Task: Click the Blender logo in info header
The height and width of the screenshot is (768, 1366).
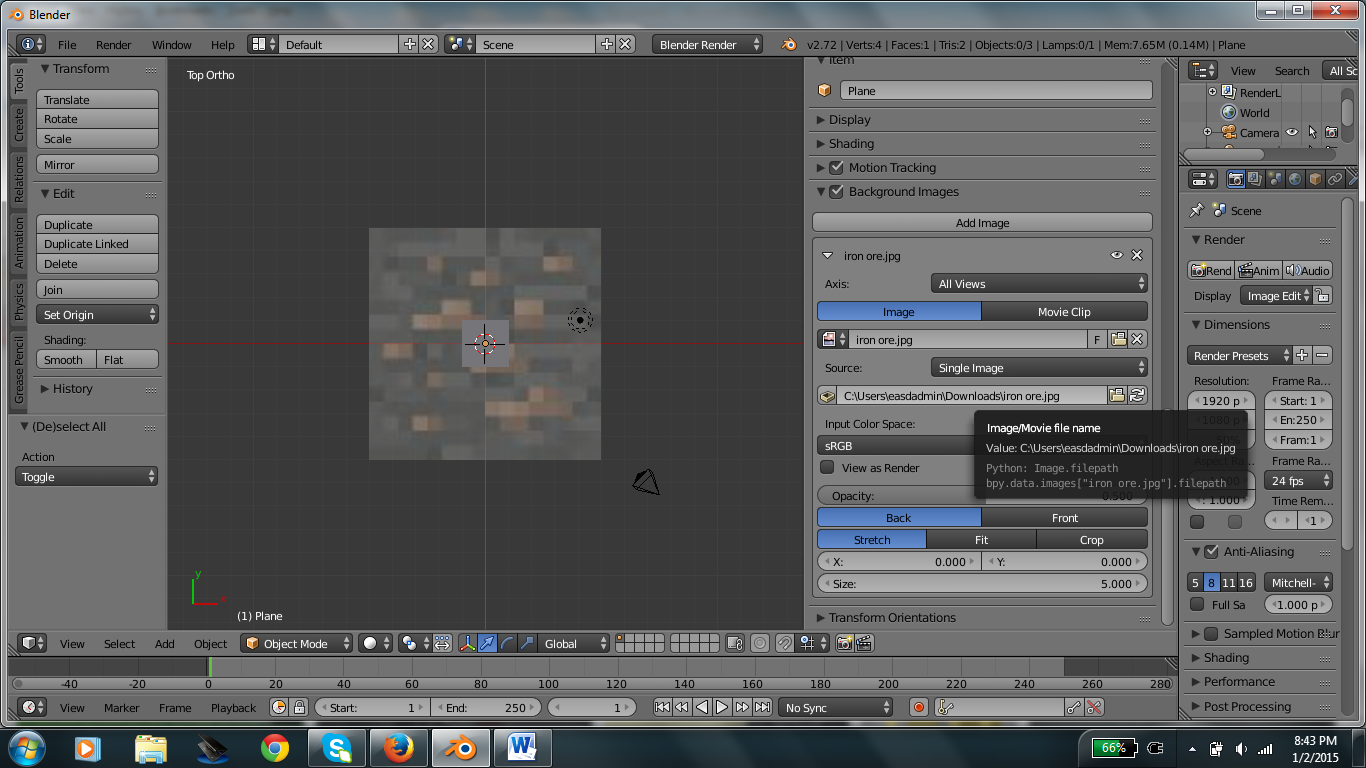Action: [789, 44]
